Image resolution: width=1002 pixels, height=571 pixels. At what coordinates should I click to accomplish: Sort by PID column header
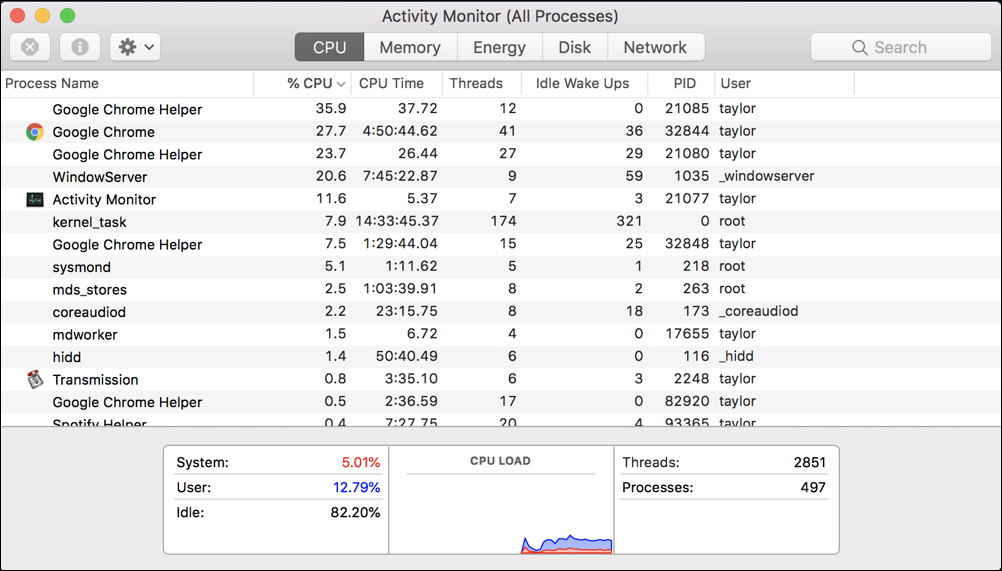[x=681, y=83]
